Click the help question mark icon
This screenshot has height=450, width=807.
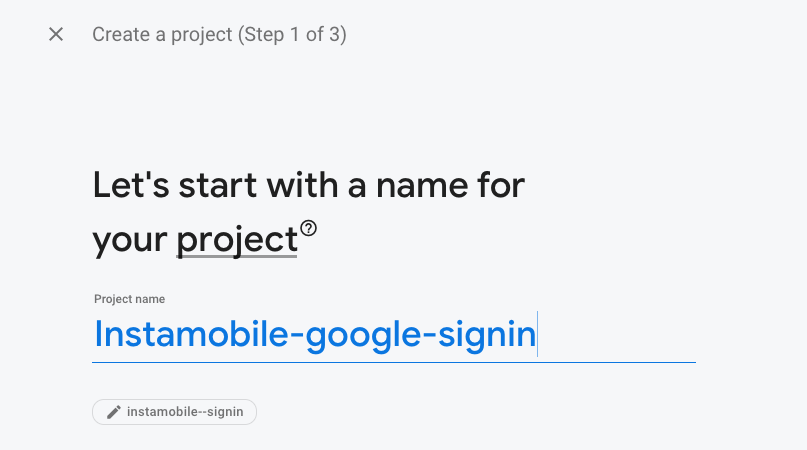pyautogui.click(x=308, y=229)
